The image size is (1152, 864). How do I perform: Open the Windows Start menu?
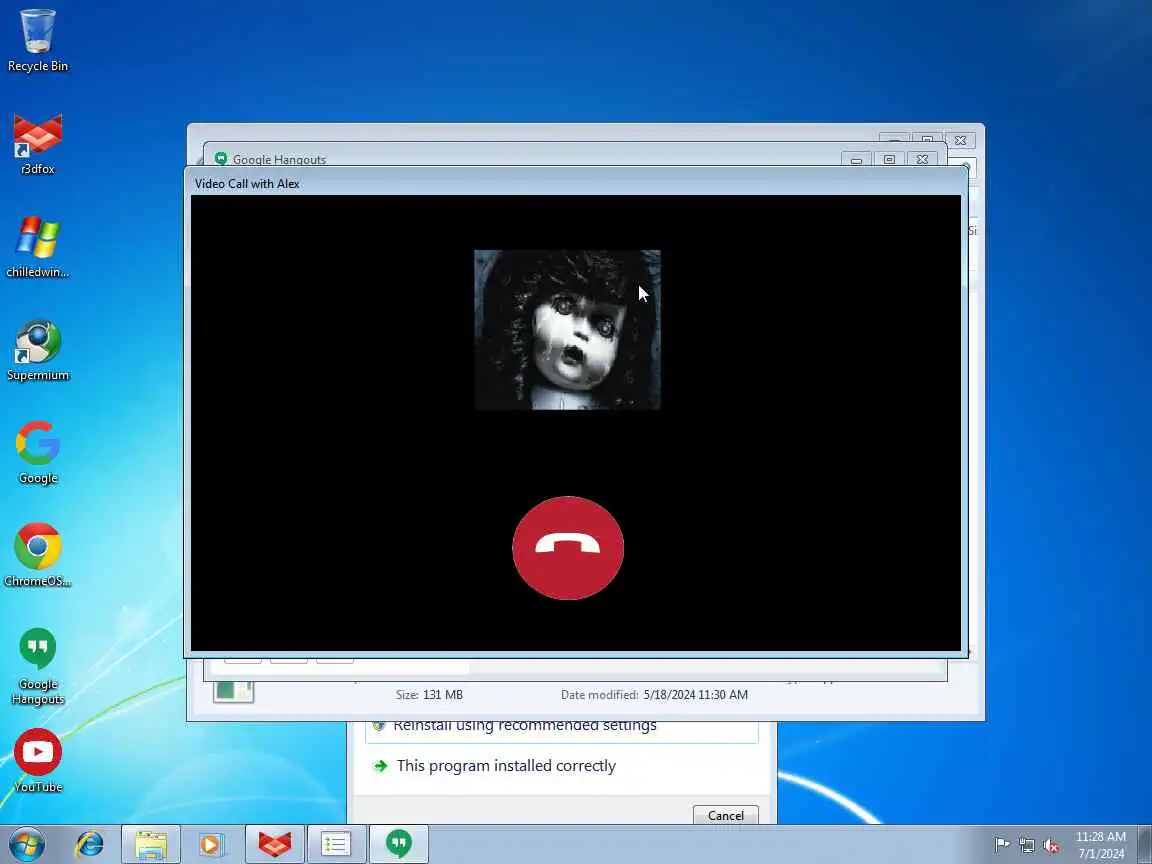27,844
